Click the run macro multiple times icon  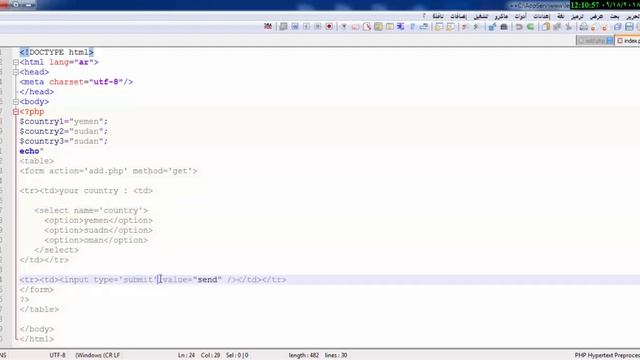click(x=295, y=27)
